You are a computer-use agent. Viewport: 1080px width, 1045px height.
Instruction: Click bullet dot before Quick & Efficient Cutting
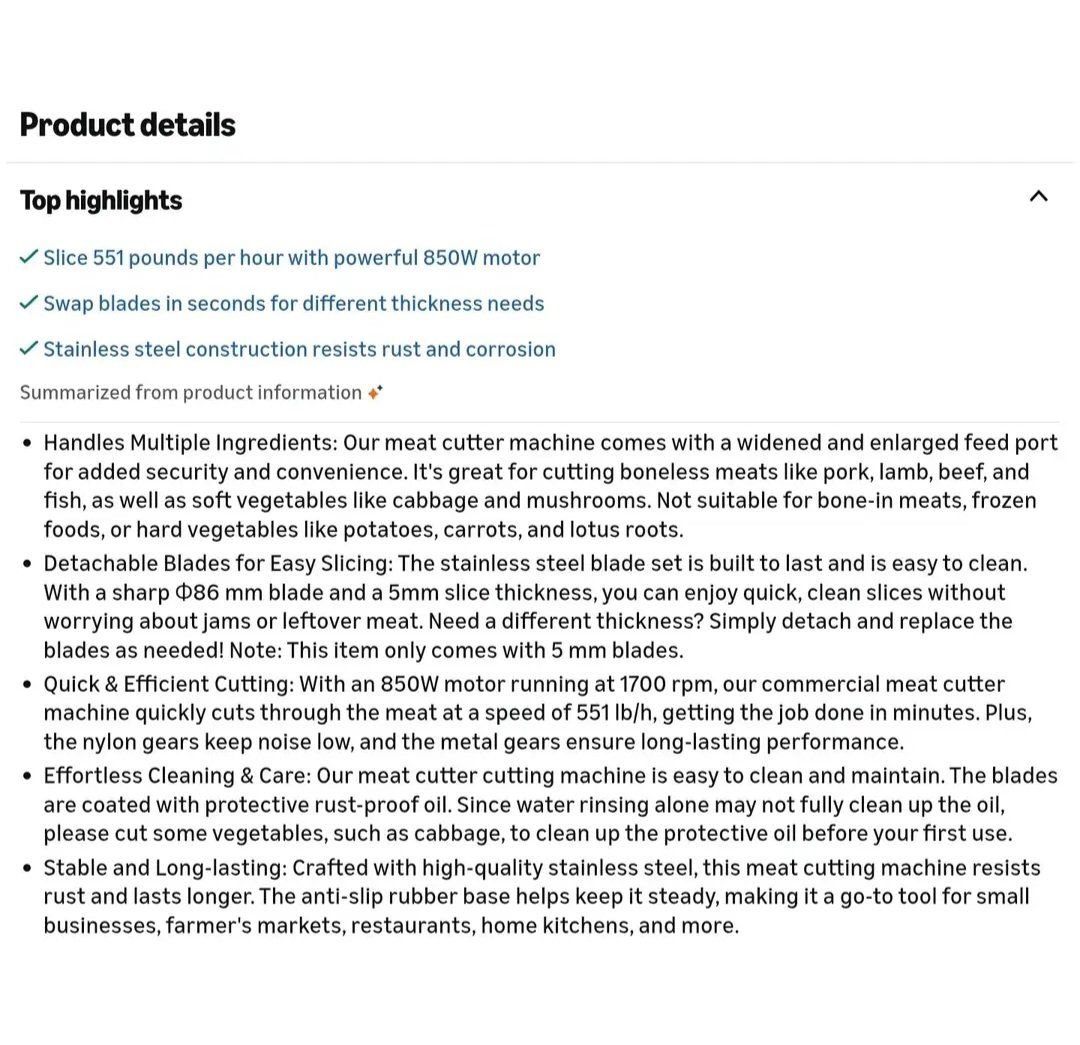(x=27, y=685)
